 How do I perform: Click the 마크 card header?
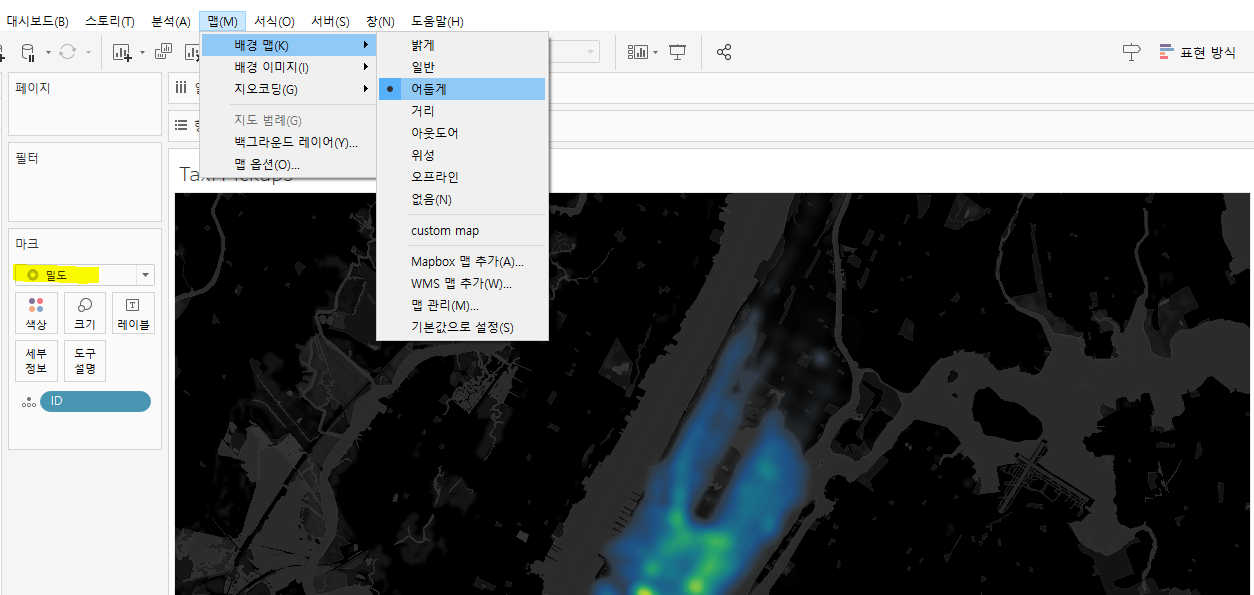coord(27,244)
